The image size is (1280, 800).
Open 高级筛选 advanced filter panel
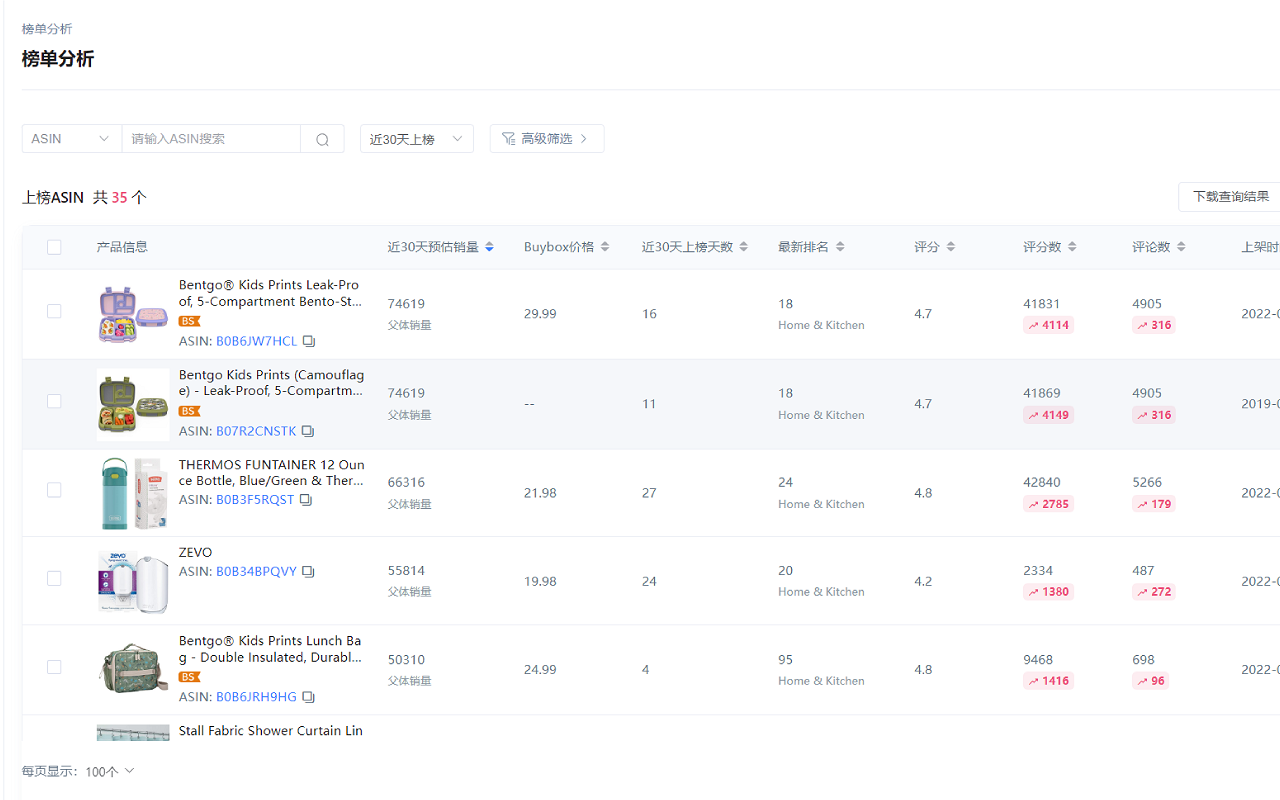(x=546, y=139)
